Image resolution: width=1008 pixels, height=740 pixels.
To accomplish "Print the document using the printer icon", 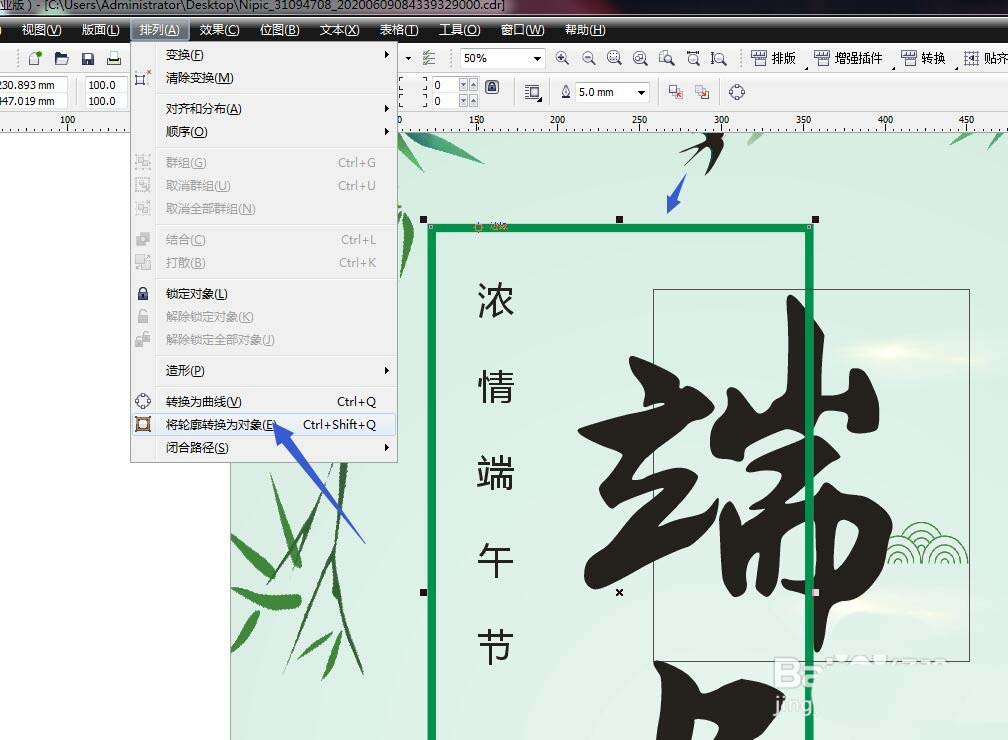I will click(114, 58).
